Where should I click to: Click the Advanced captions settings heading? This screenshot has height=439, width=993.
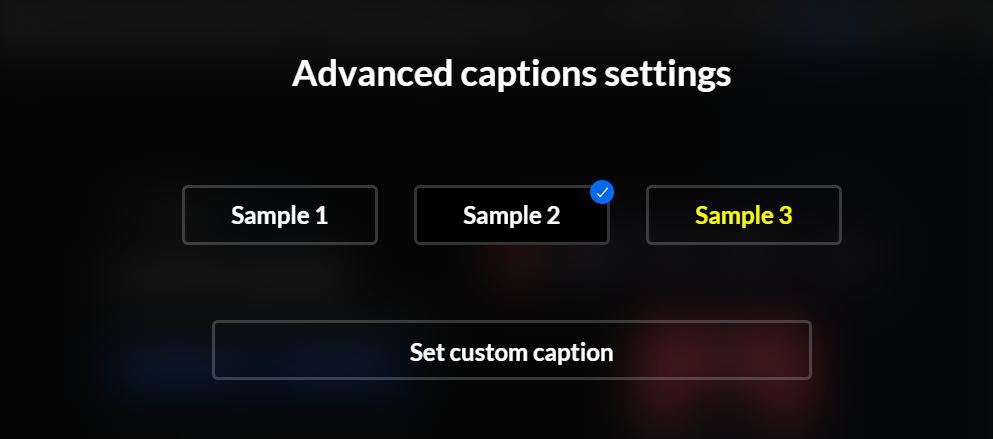point(512,73)
